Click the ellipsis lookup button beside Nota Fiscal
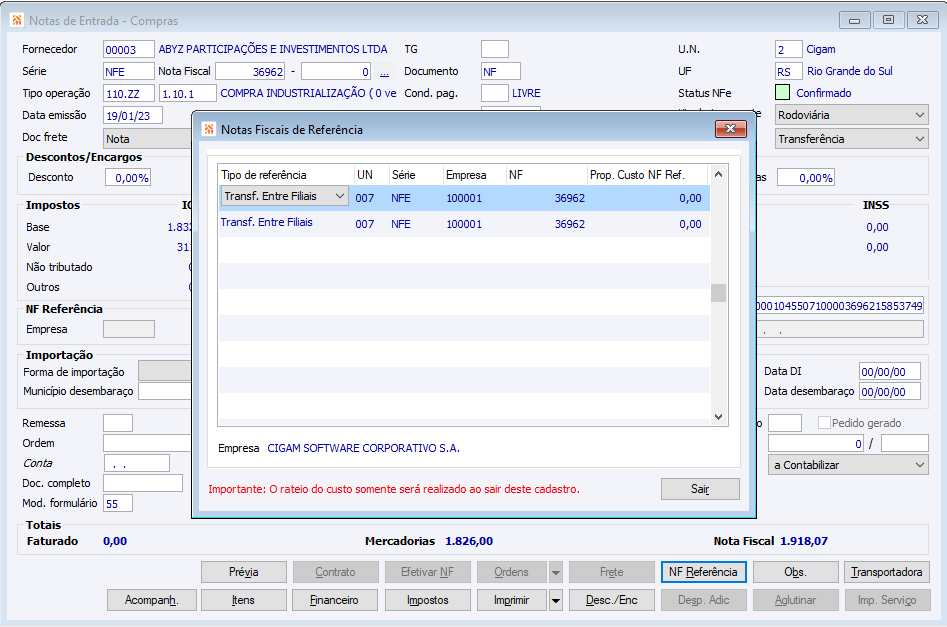947x627 pixels. coord(384,72)
